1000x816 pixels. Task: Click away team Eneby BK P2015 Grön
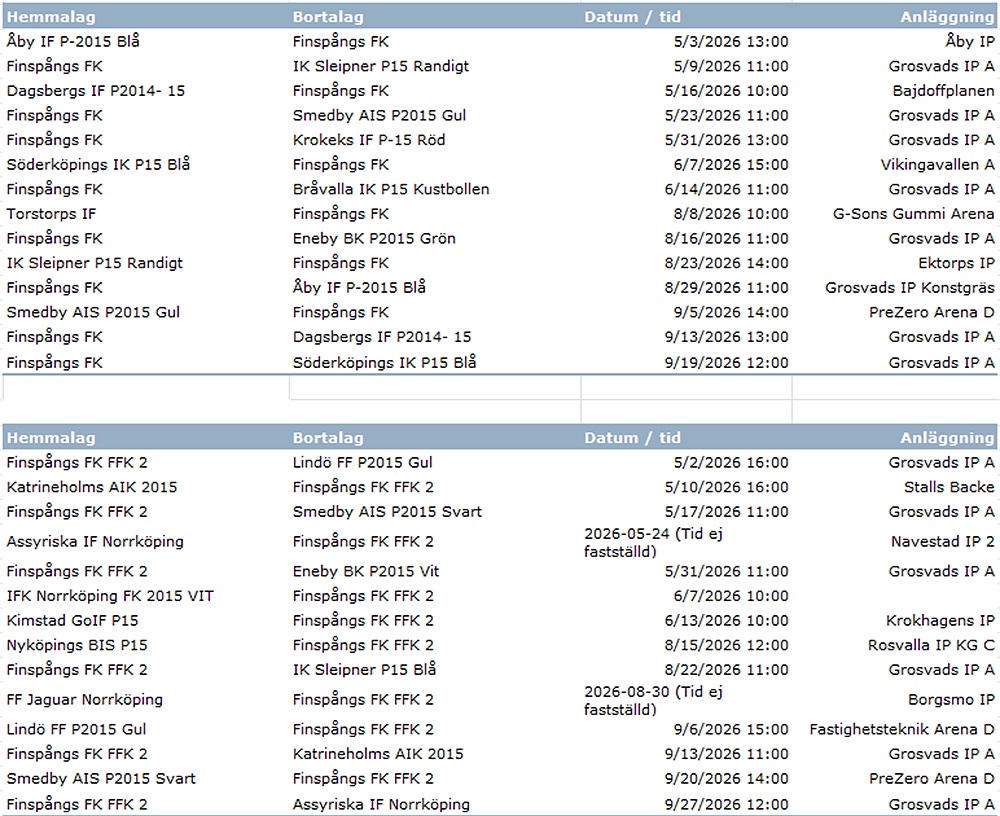click(x=374, y=239)
